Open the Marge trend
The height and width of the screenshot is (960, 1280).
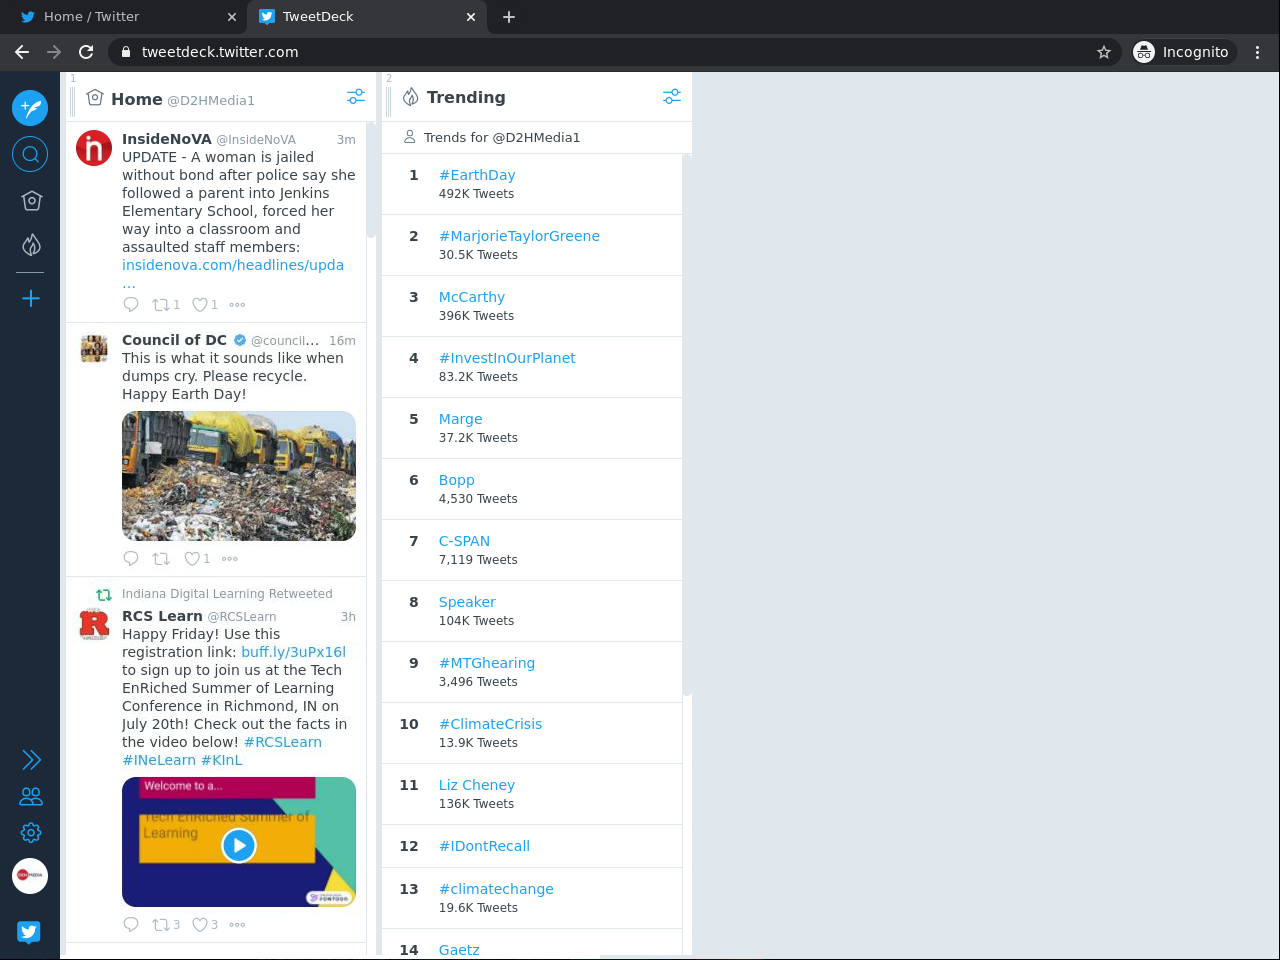[x=460, y=419]
